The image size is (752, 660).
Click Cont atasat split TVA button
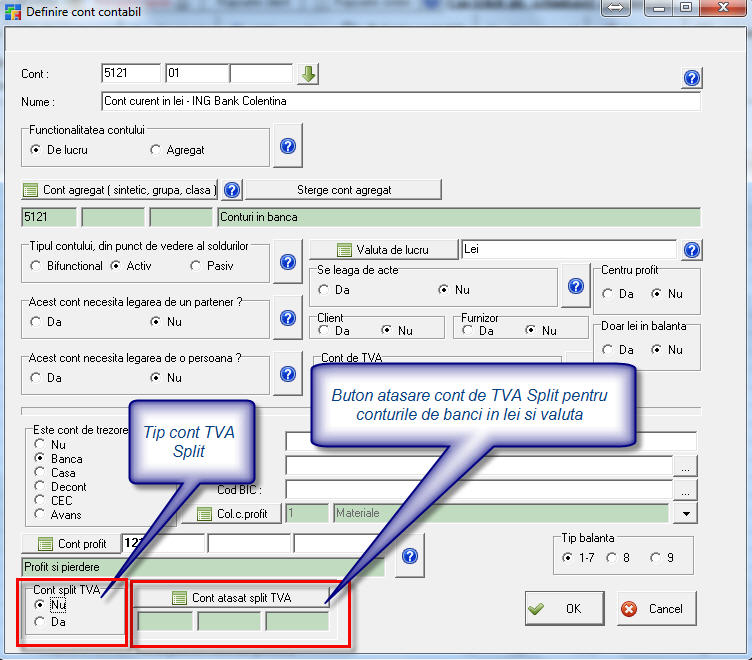tap(232, 598)
